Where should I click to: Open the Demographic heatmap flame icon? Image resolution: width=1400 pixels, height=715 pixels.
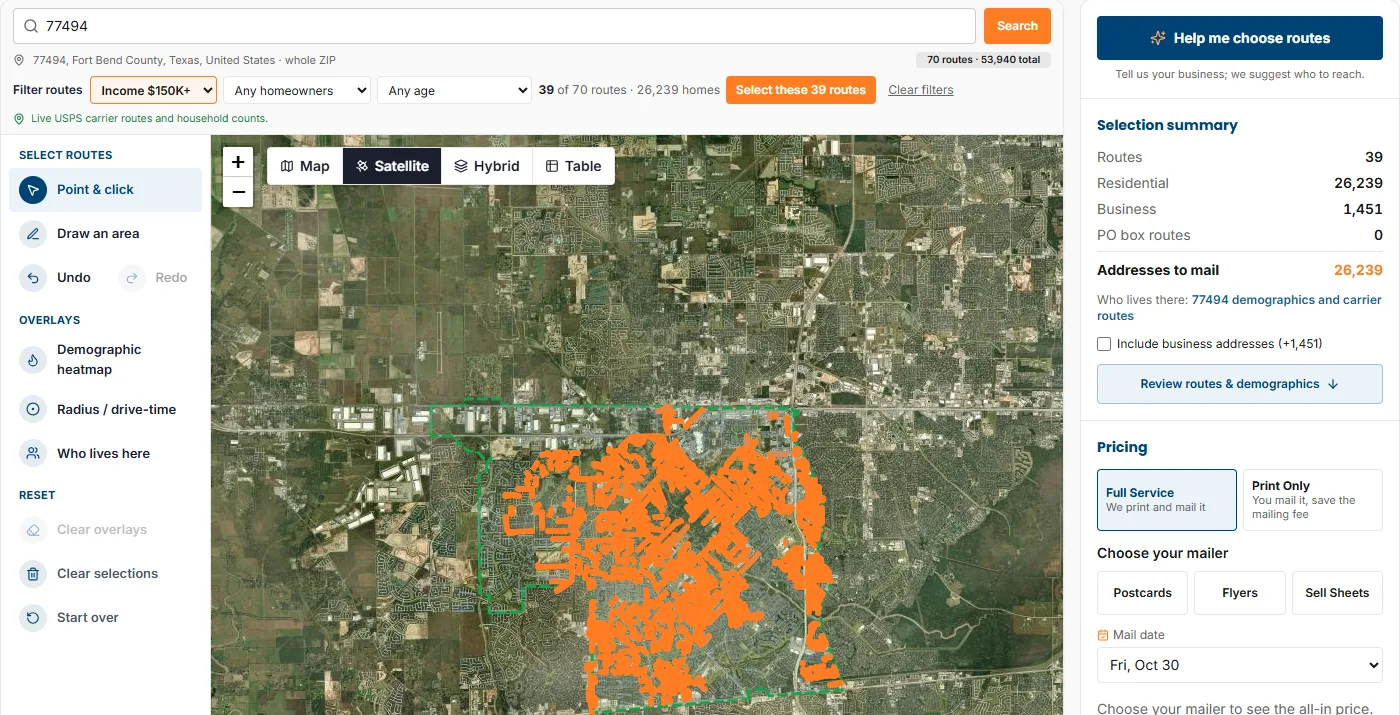(x=33, y=360)
